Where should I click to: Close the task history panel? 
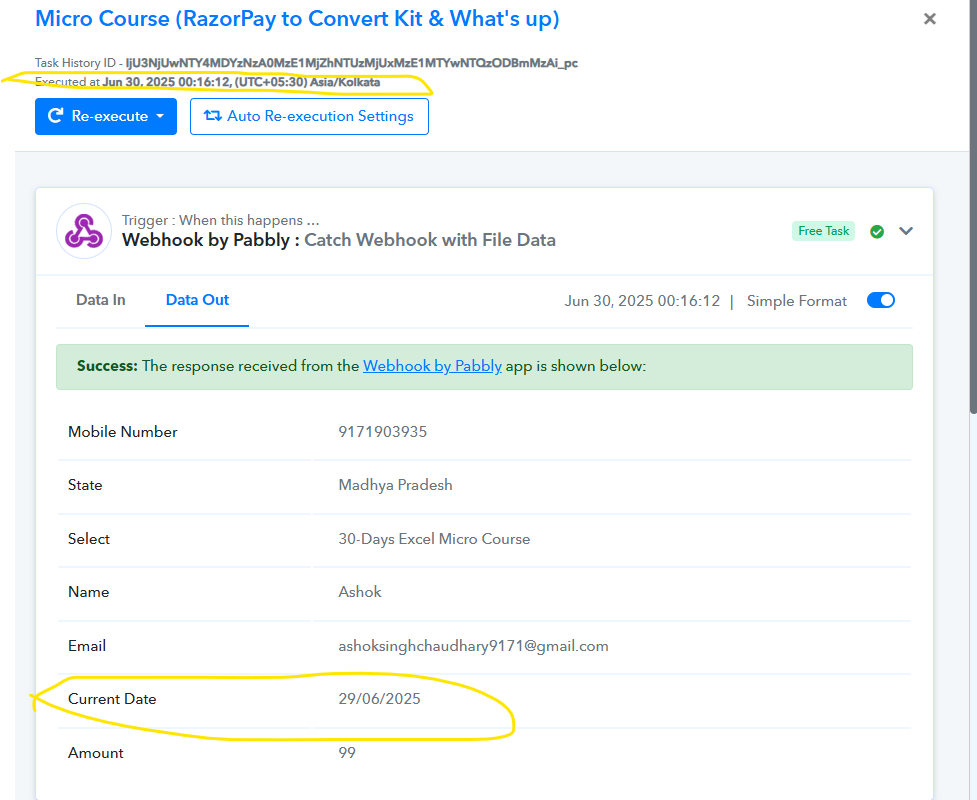[929, 19]
